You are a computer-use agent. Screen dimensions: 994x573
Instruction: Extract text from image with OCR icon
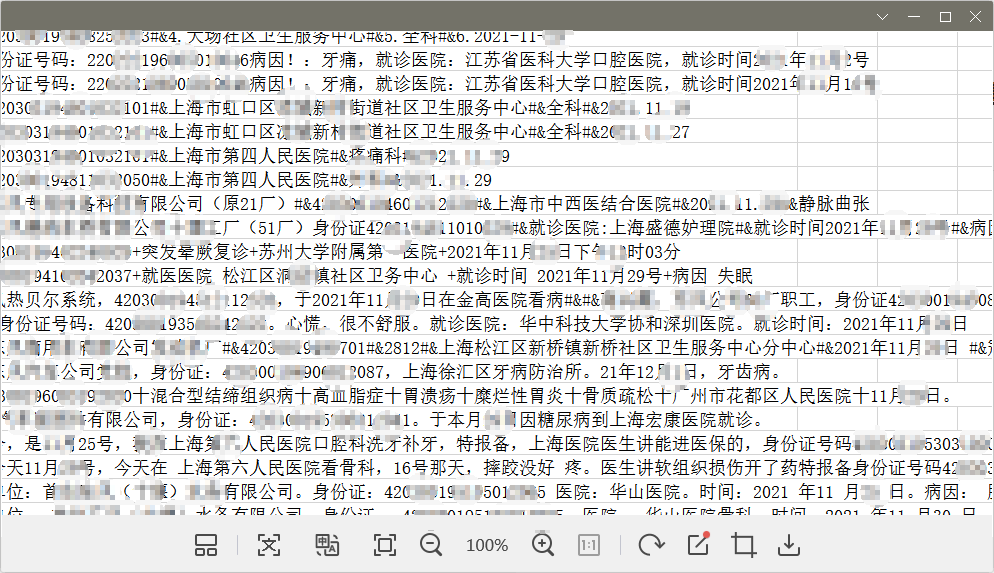click(269, 545)
